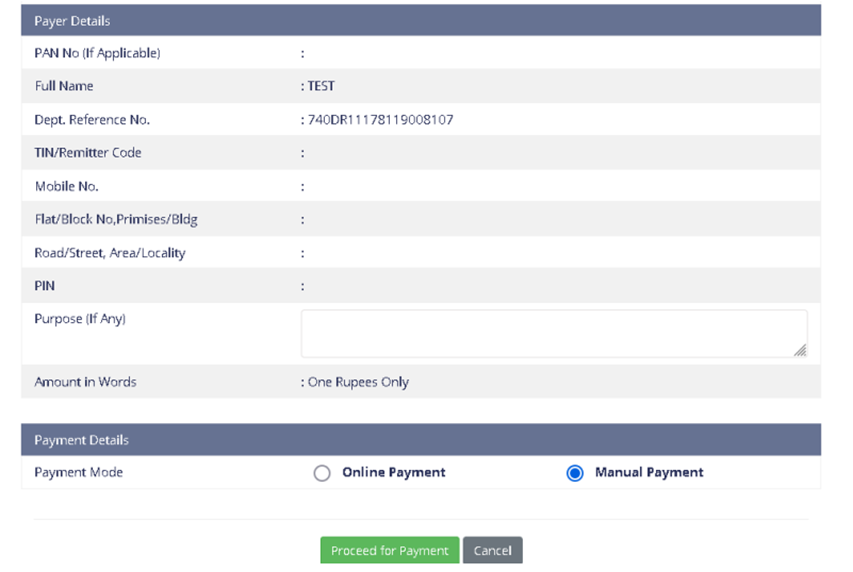Screen dimensions: 853x572
Task: Click the Proceed for Payment button
Action: 389,551
